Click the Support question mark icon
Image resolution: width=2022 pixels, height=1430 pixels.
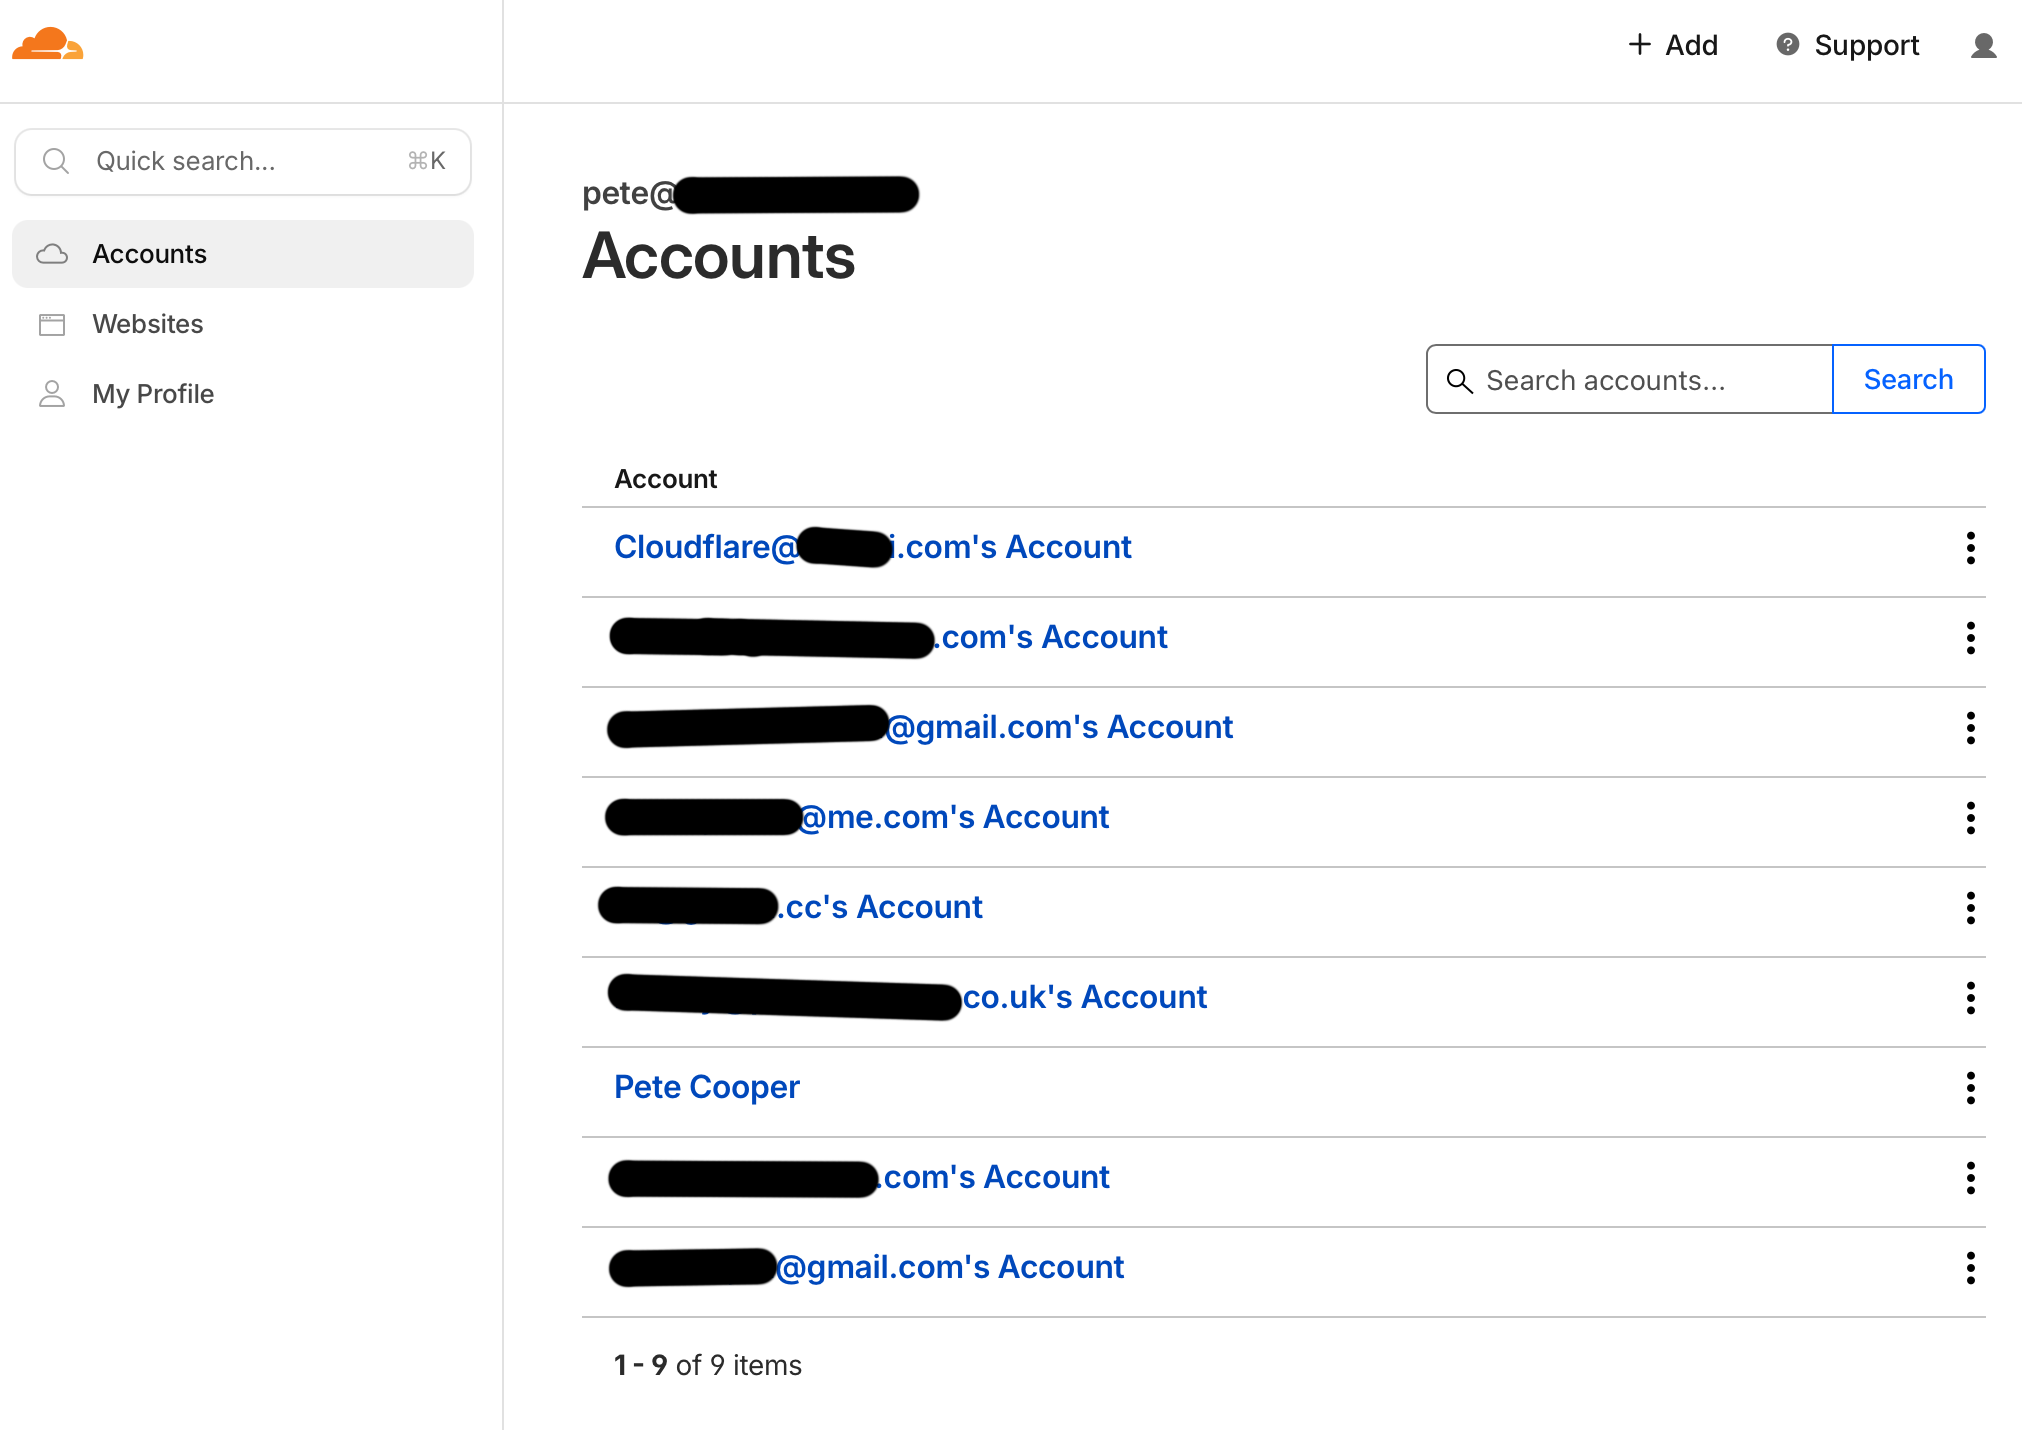[1787, 45]
